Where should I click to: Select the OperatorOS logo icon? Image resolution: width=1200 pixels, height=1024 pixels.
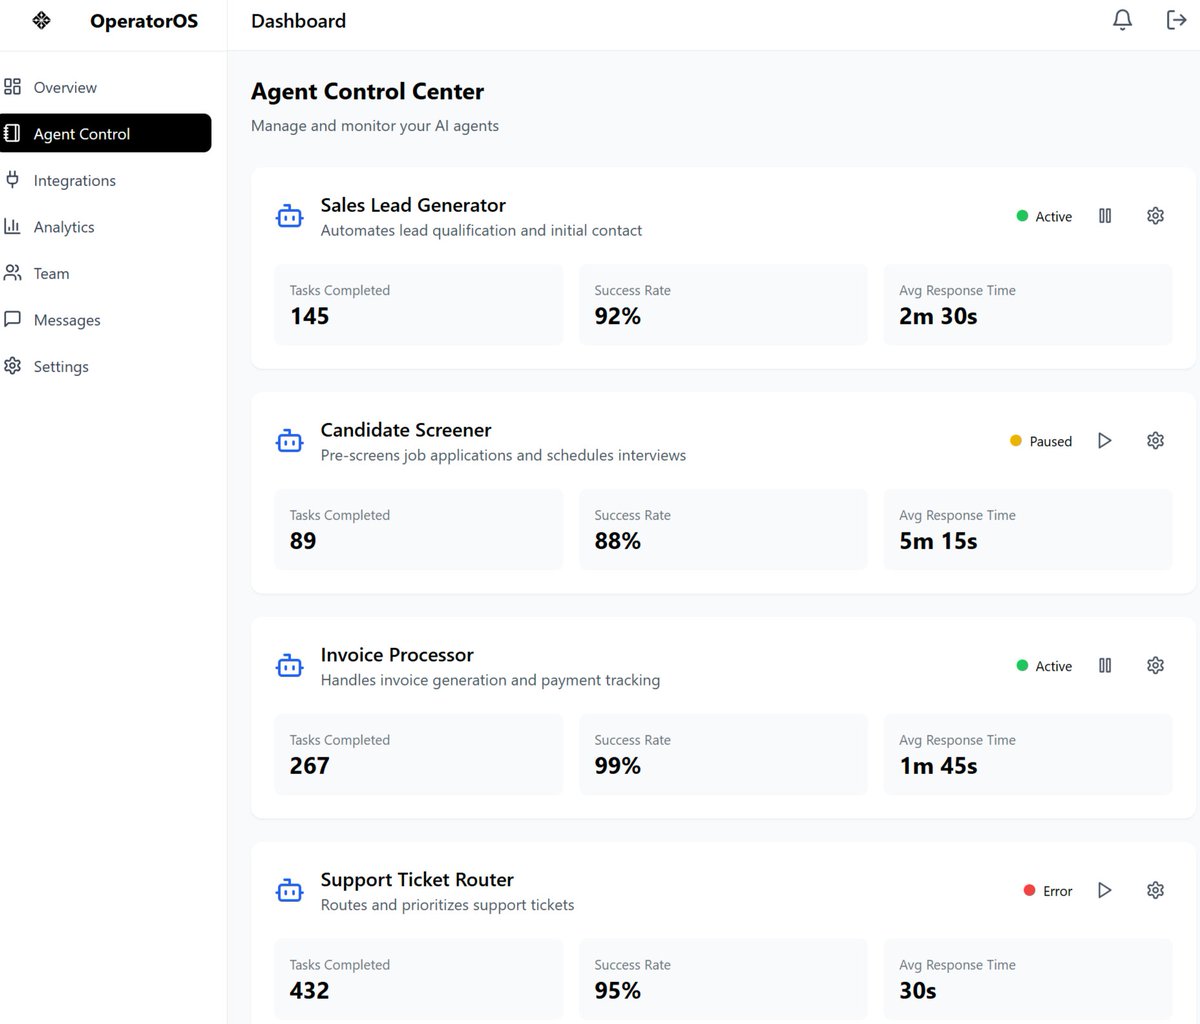click(41, 18)
